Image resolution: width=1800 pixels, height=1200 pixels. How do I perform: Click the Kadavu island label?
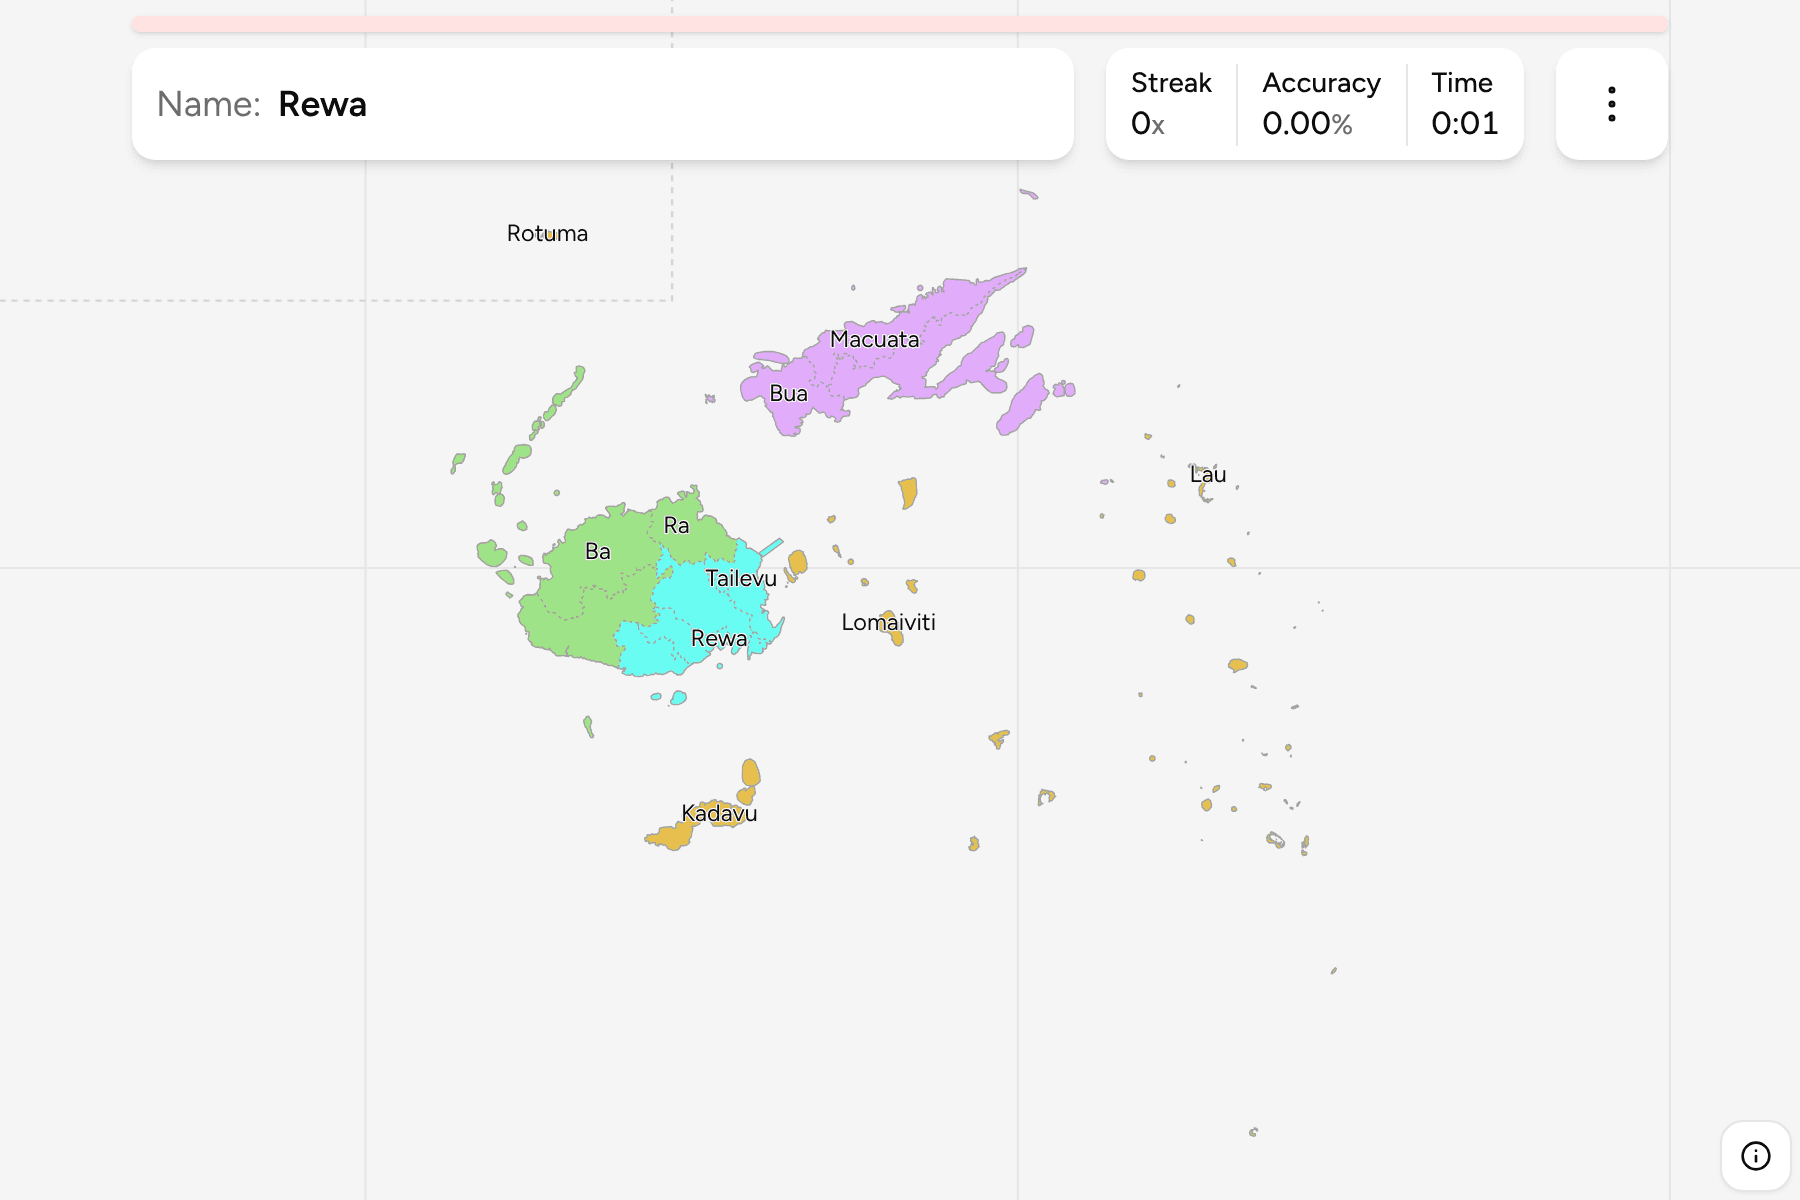click(719, 813)
